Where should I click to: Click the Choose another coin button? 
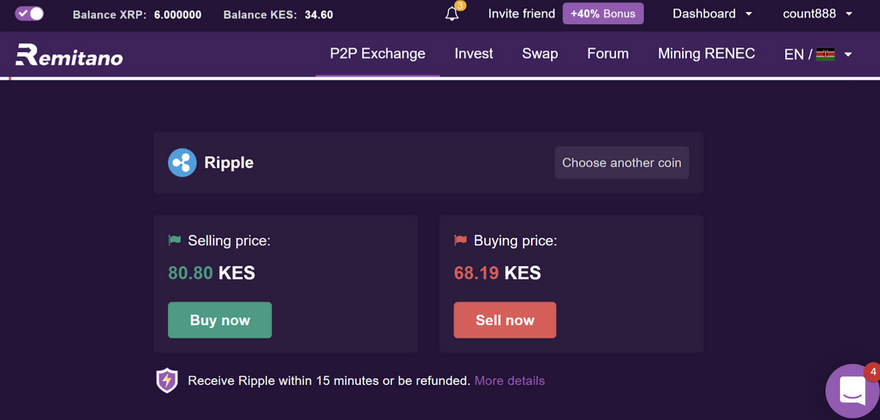tap(621, 163)
